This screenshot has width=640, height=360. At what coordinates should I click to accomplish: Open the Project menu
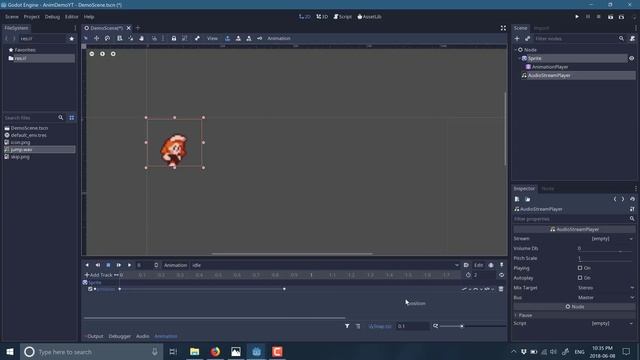pos(31,17)
